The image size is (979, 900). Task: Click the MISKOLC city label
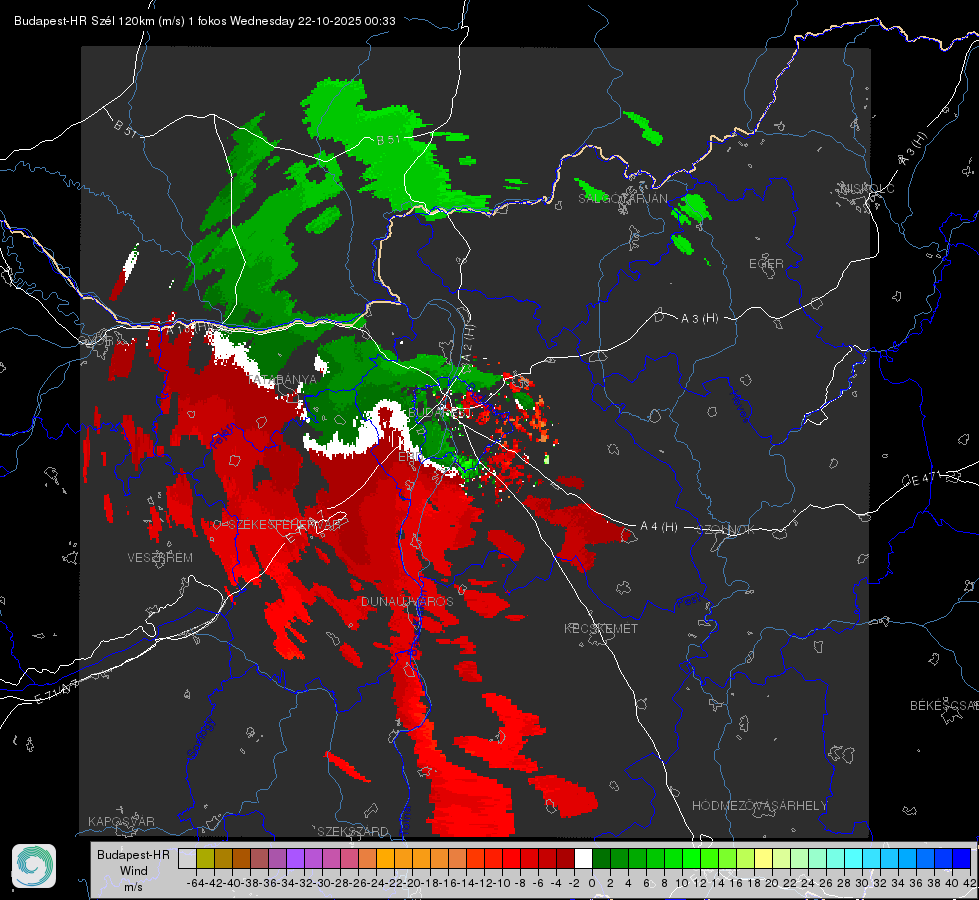tap(867, 188)
